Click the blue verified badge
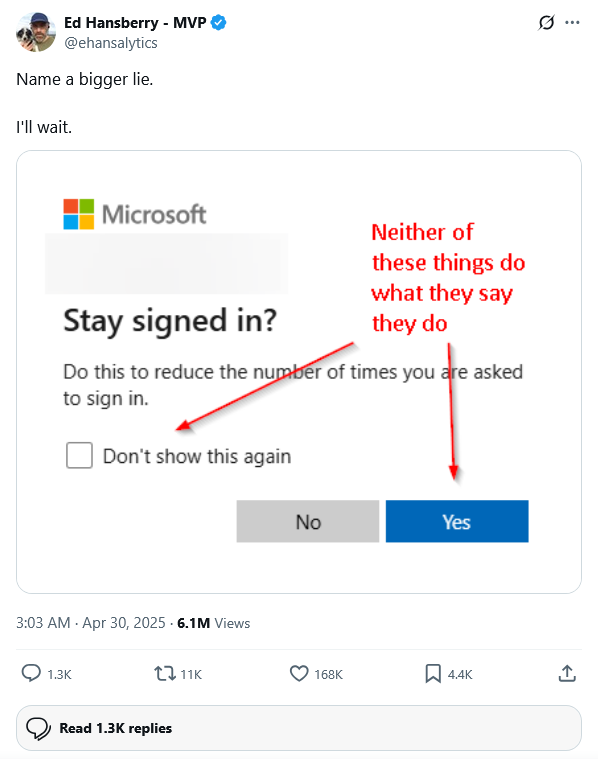 [219, 22]
